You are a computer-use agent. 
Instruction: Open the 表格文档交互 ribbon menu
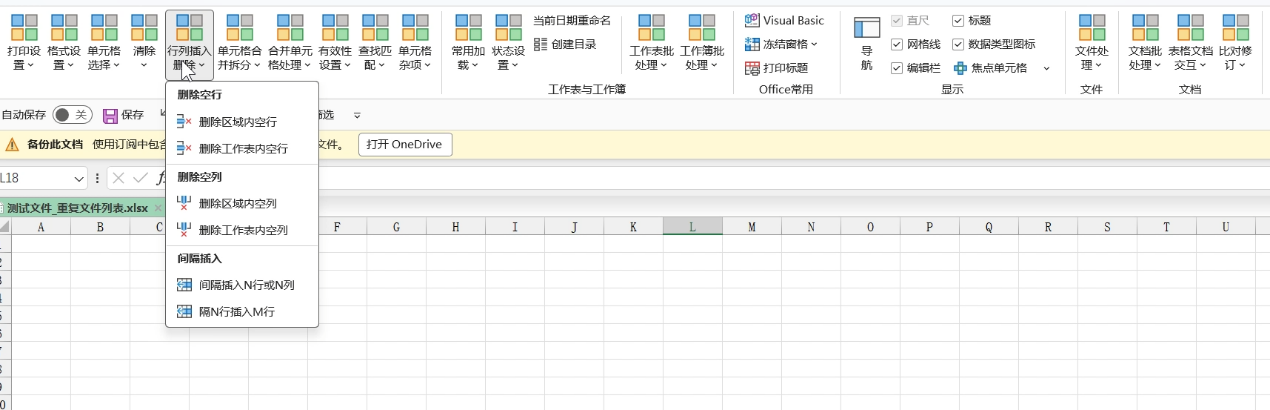pyautogui.click(x=1190, y=42)
